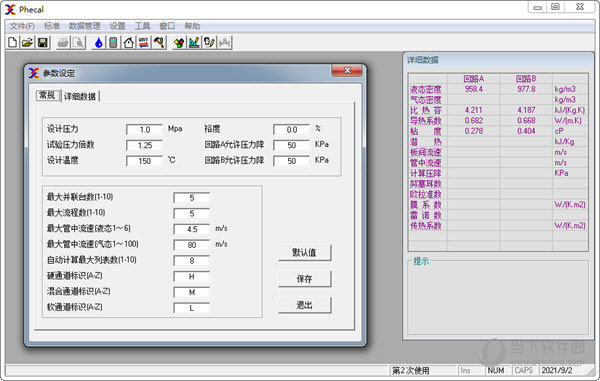Click the 雷诺数 row label
This screenshot has height=381, width=600.
pyautogui.click(x=426, y=215)
